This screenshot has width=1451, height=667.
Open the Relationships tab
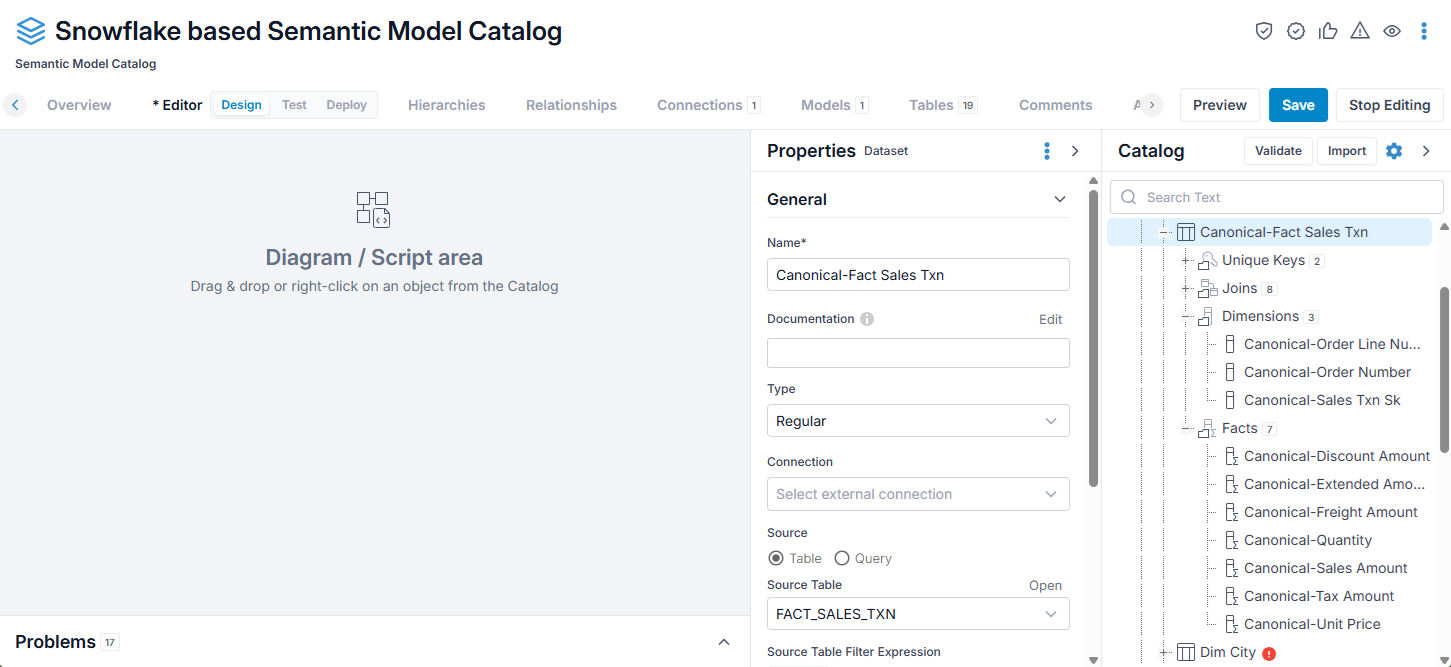click(571, 105)
